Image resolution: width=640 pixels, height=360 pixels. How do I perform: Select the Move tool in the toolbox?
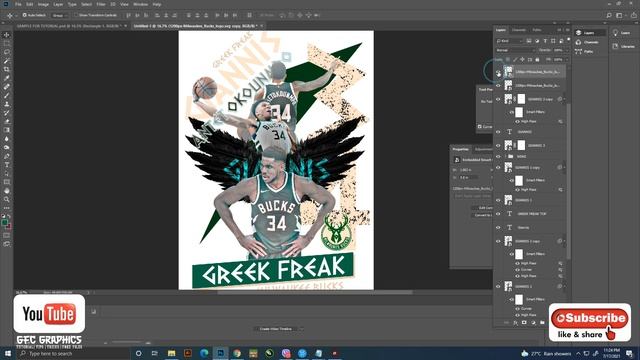point(7,35)
